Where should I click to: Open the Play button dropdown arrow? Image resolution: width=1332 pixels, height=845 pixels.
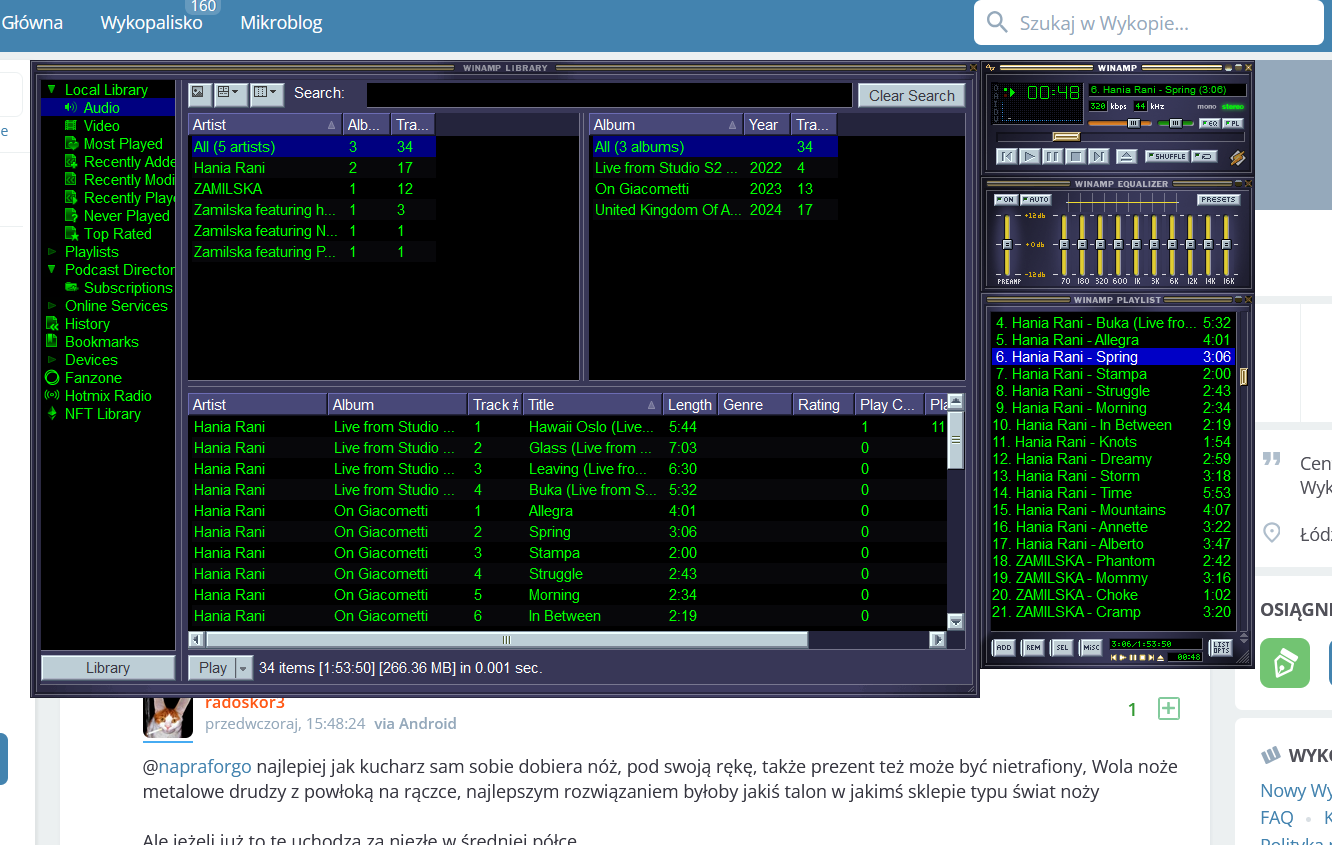click(x=242, y=668)
